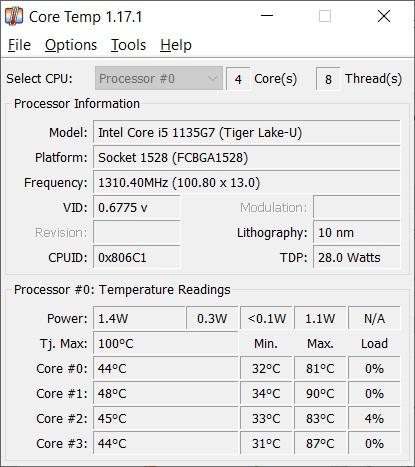Select the Frequency field value 1310.40MHz
This screenshot has height=467, width=415.
[246, 183]
